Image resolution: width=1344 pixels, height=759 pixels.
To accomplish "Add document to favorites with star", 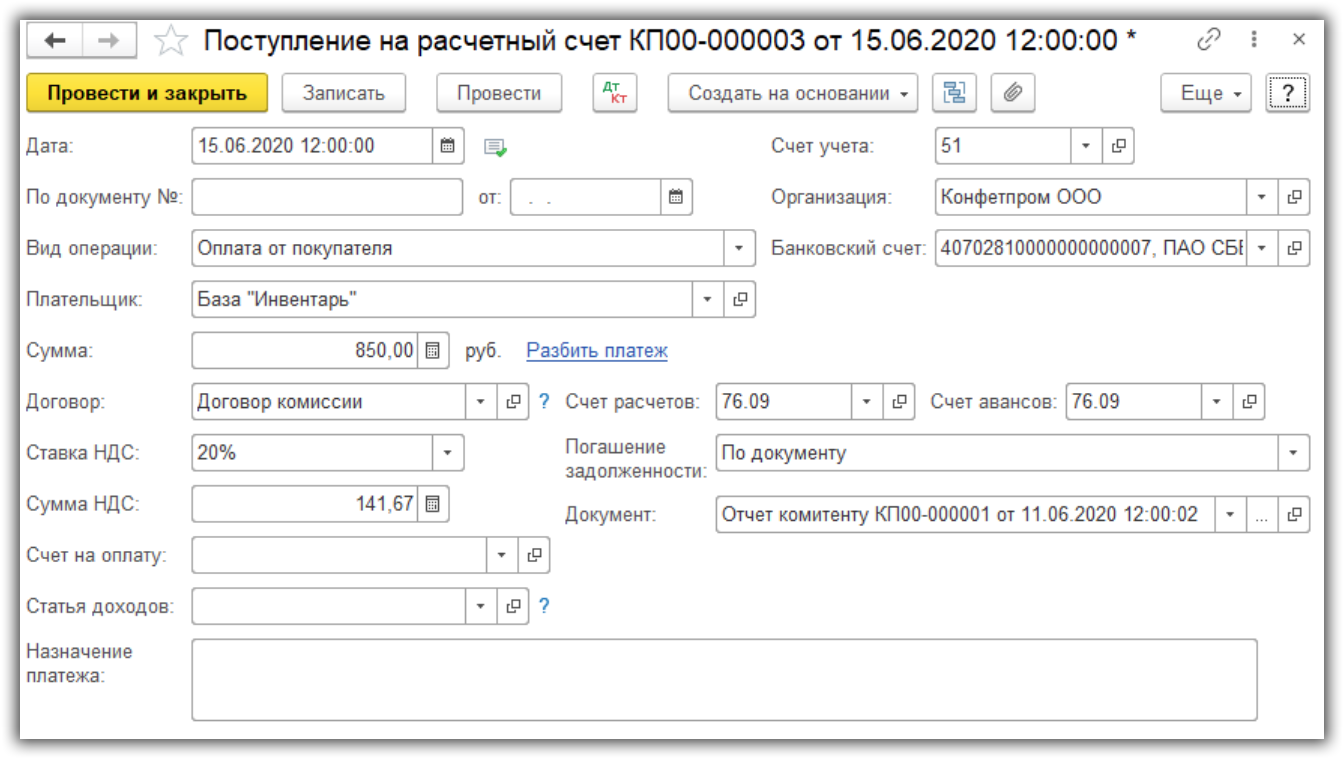I will point(170,41).
